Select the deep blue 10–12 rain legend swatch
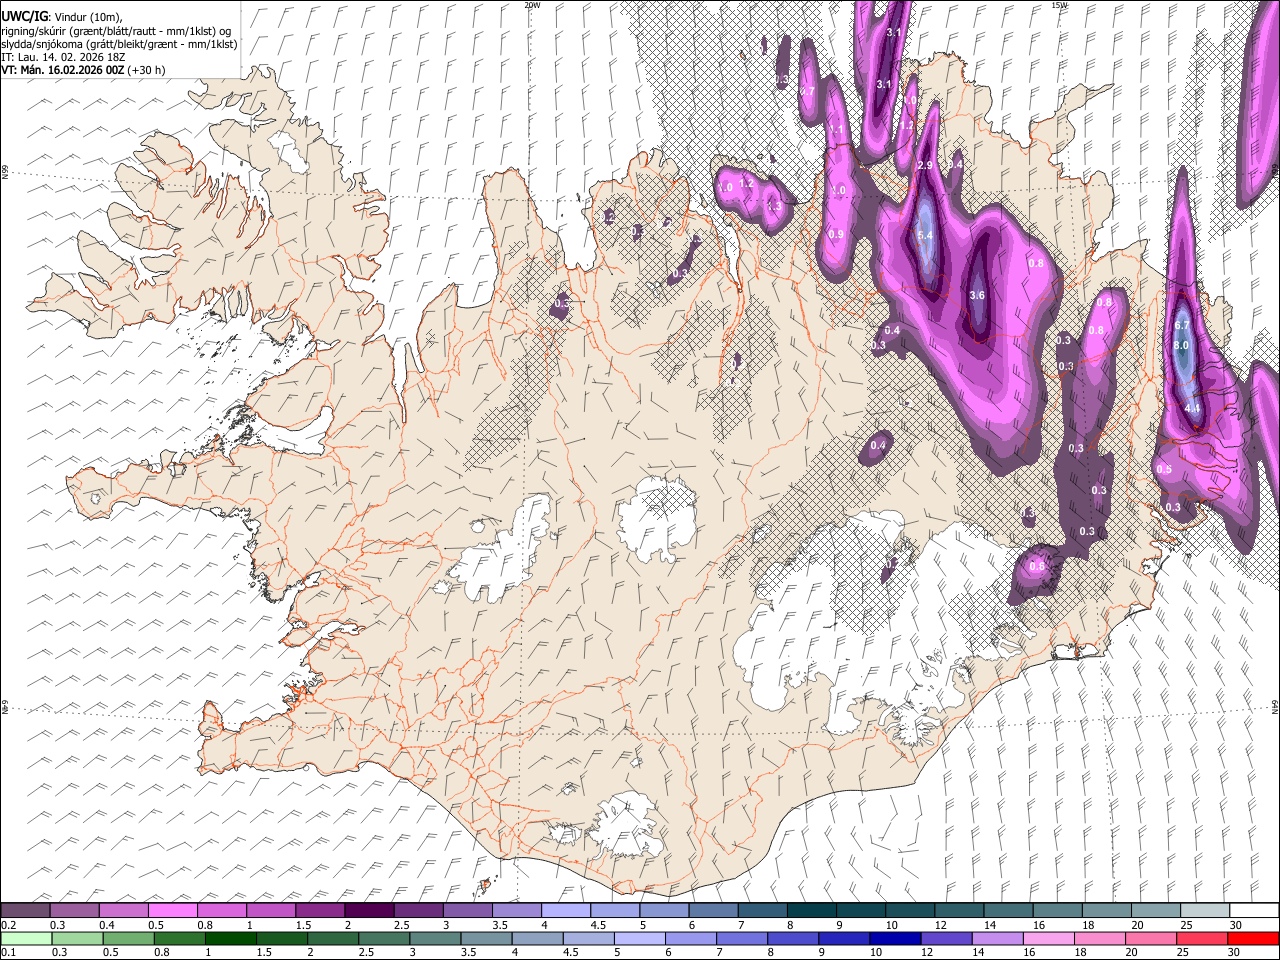Screen dimensions: 1280x960 tap(897, 938)
